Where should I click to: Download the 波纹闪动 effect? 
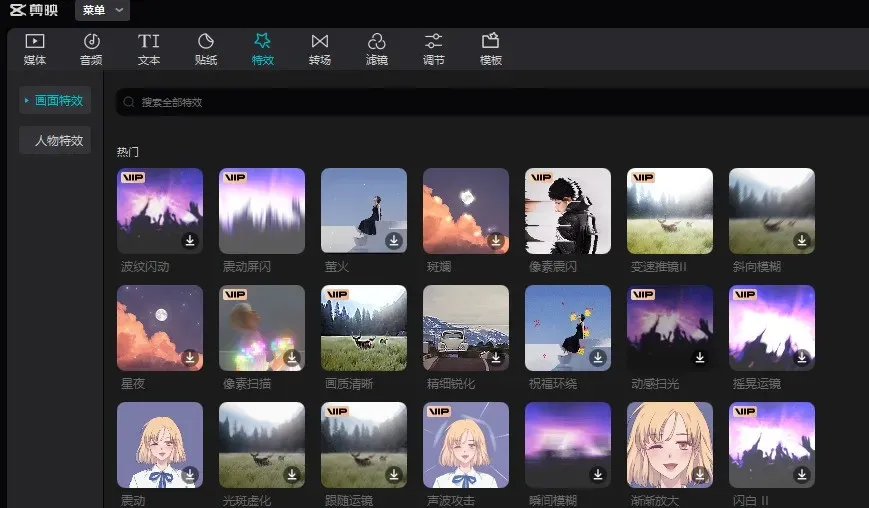190,240
